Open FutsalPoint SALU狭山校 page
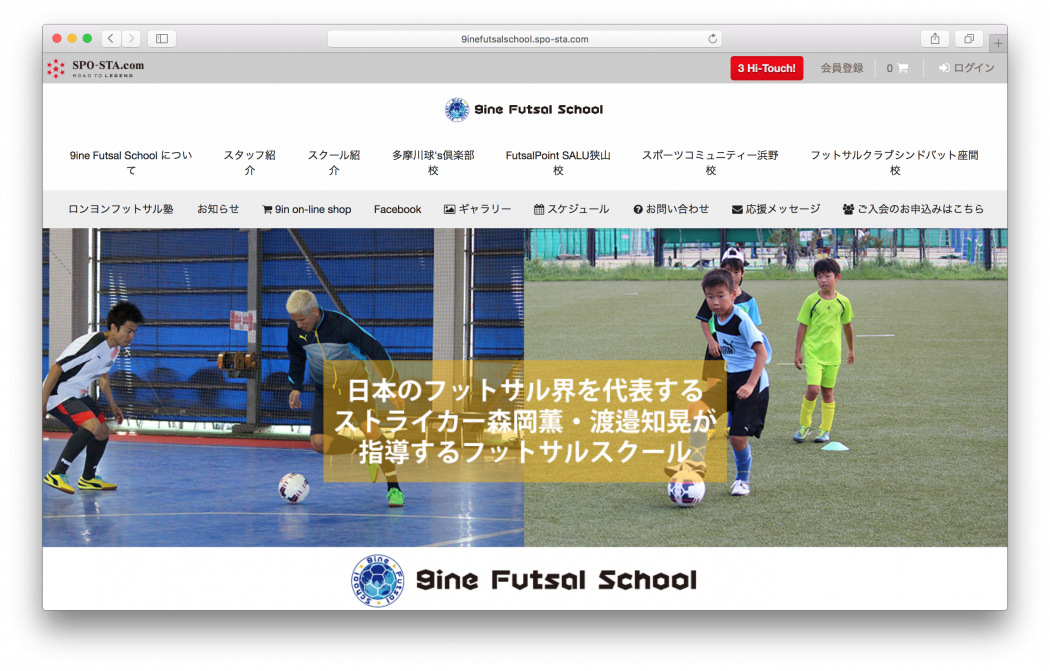The width and height of the screenshot is (1050, 671). (558, 163)
